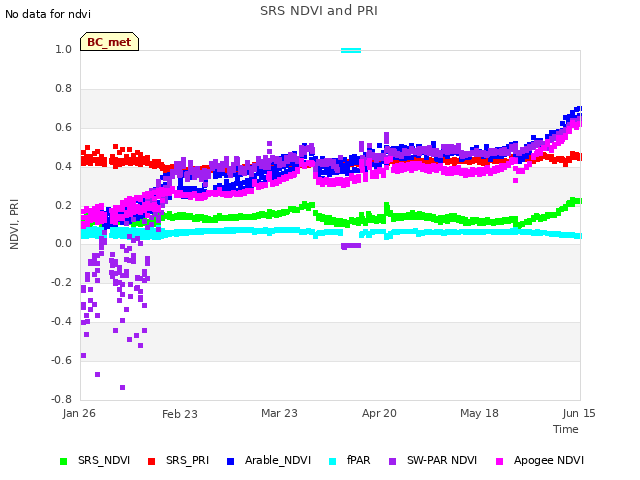Click the magenta Apogee NDVI legend swatch

coord(499,461)
